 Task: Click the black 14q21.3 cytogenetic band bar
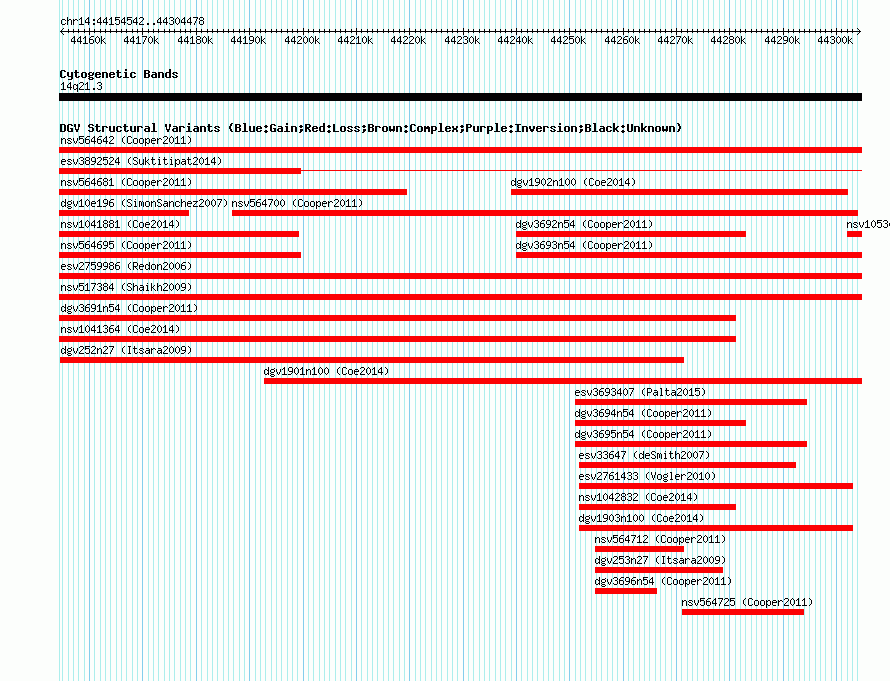tap(460, 97)
